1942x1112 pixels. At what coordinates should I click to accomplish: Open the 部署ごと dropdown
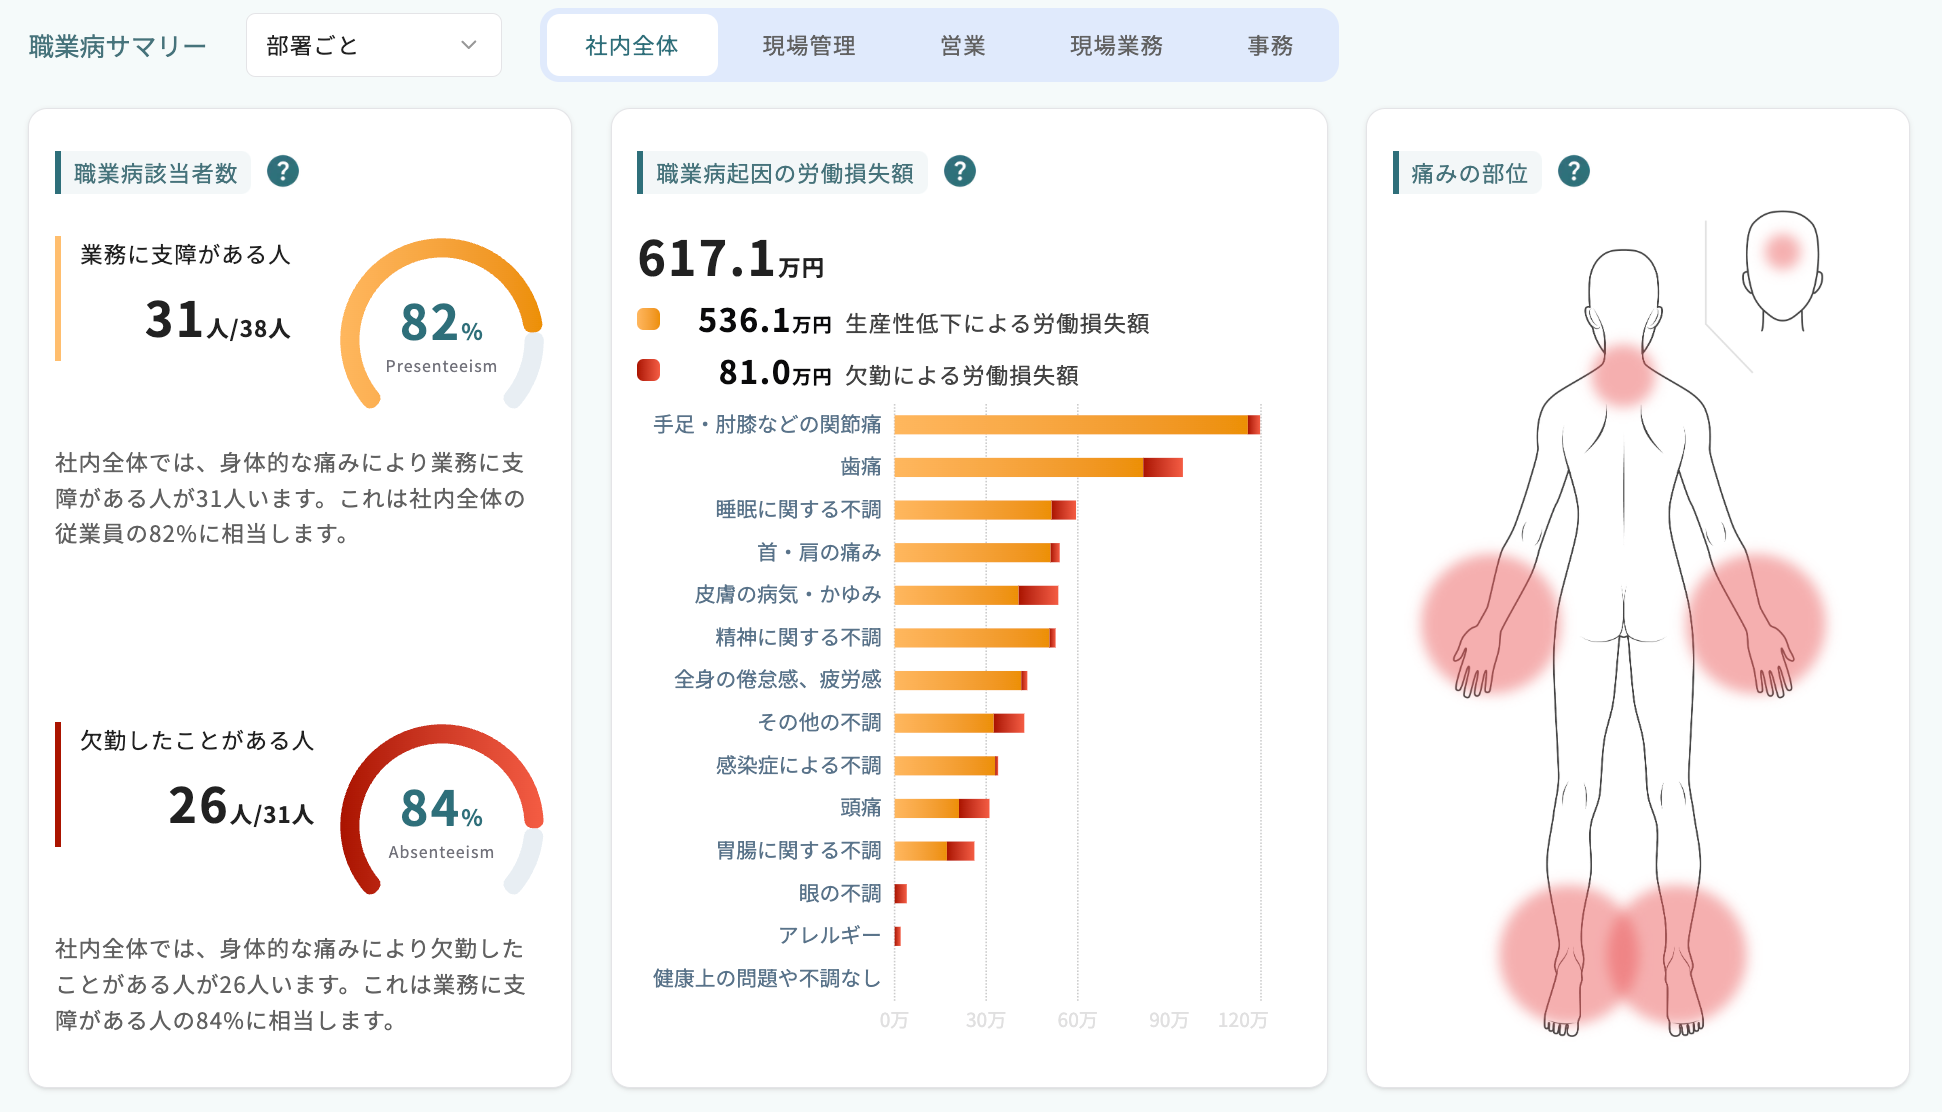coord(373,46)
